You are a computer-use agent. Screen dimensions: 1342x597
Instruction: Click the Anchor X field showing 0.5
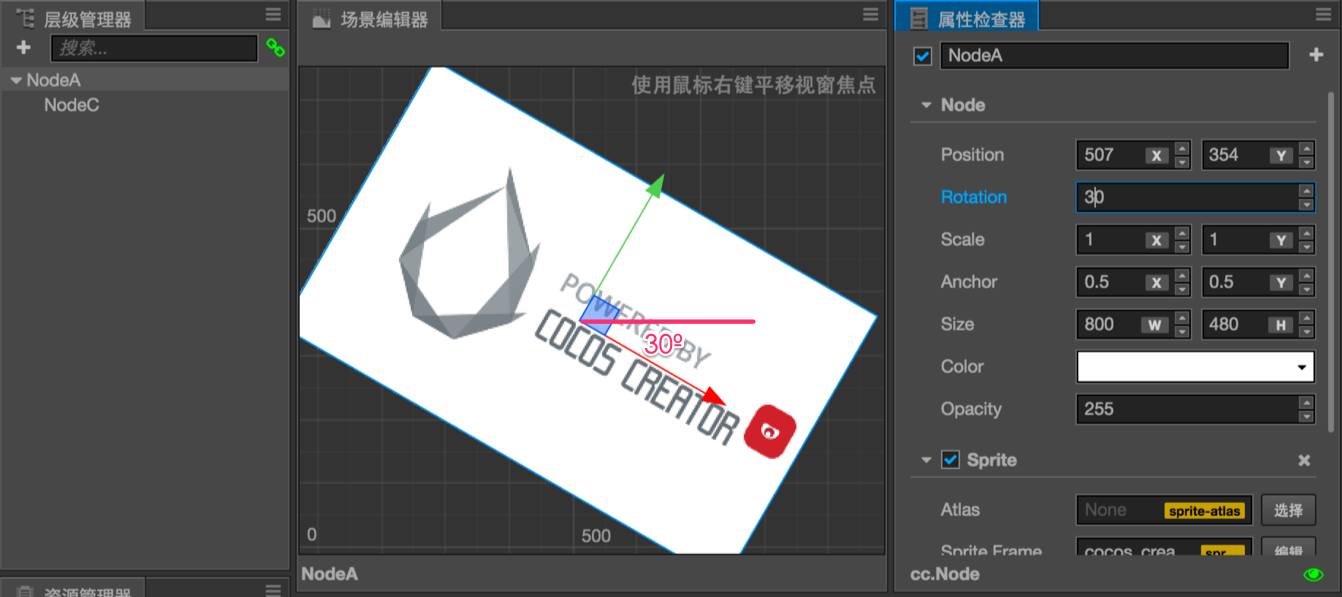point(1124,282)
